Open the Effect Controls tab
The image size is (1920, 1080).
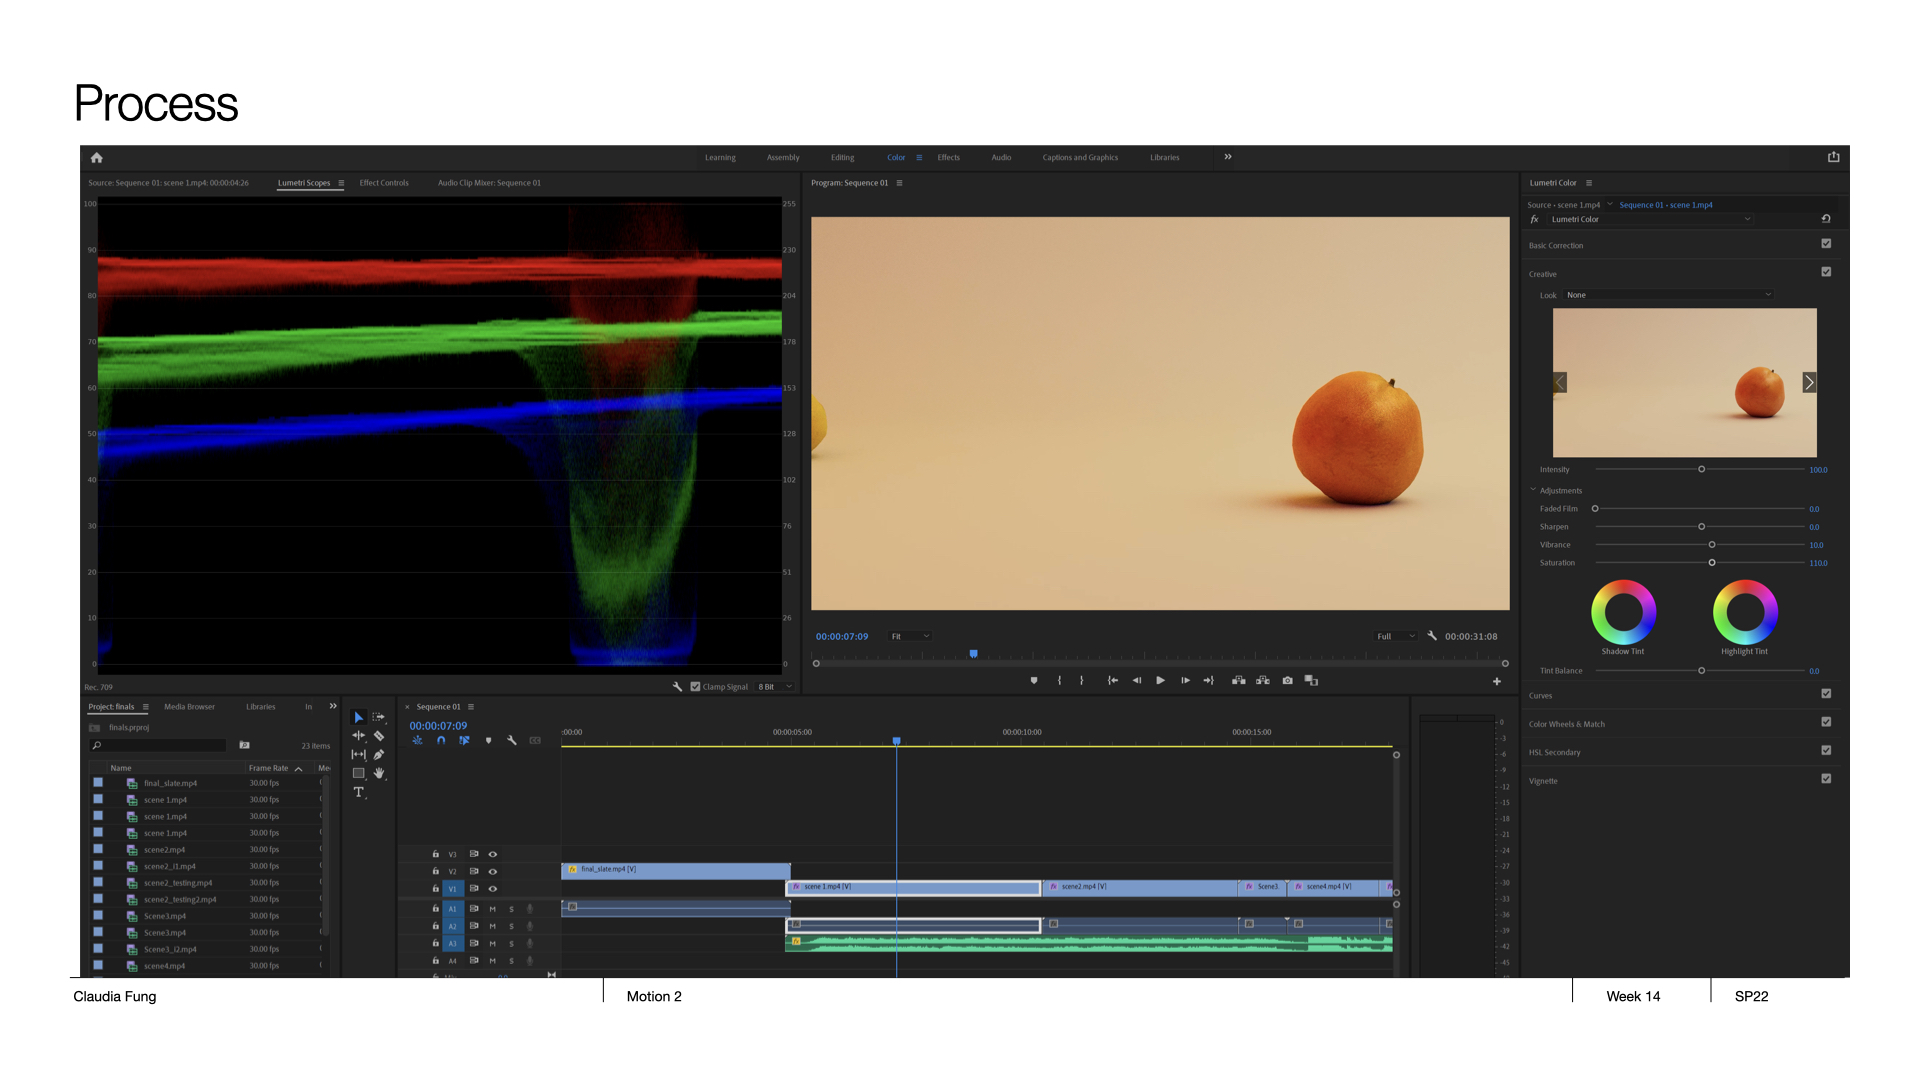click(384, 183)
